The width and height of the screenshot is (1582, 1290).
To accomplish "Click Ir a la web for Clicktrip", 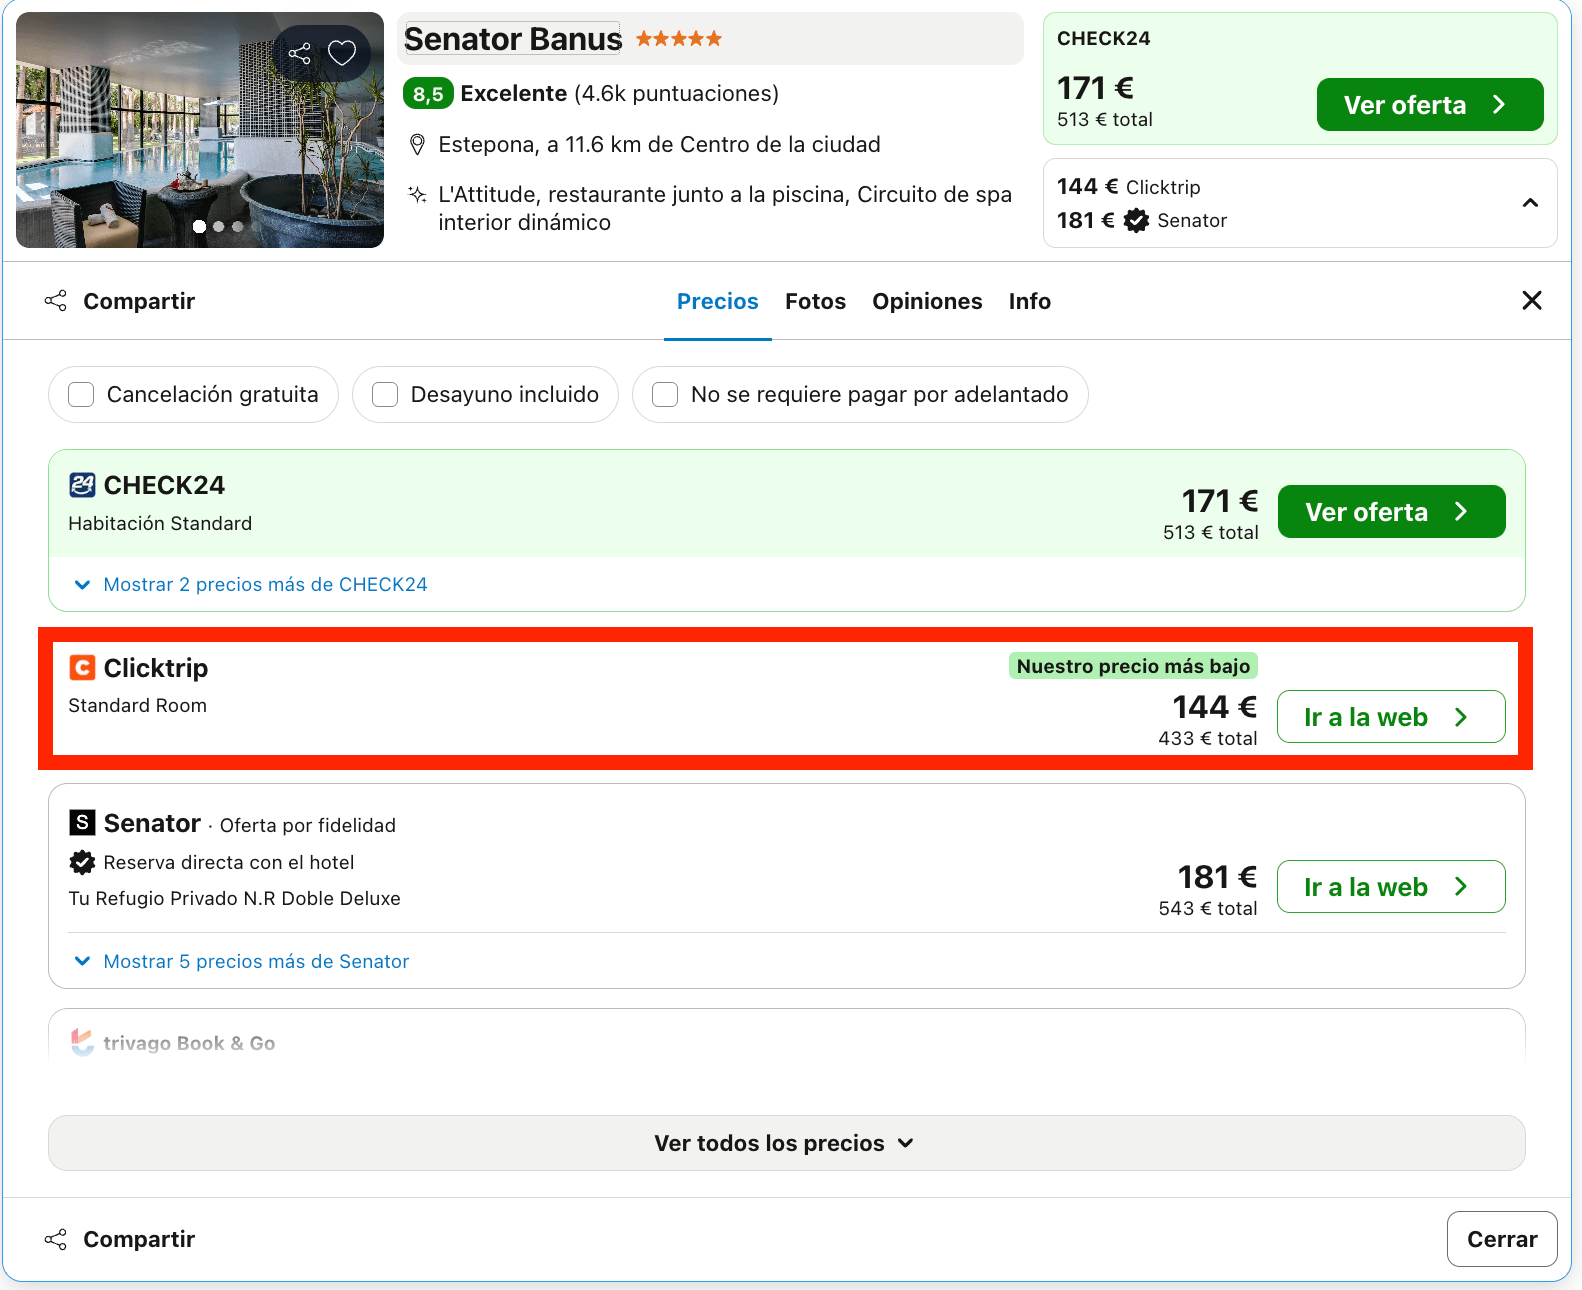I will [1391, 717].
